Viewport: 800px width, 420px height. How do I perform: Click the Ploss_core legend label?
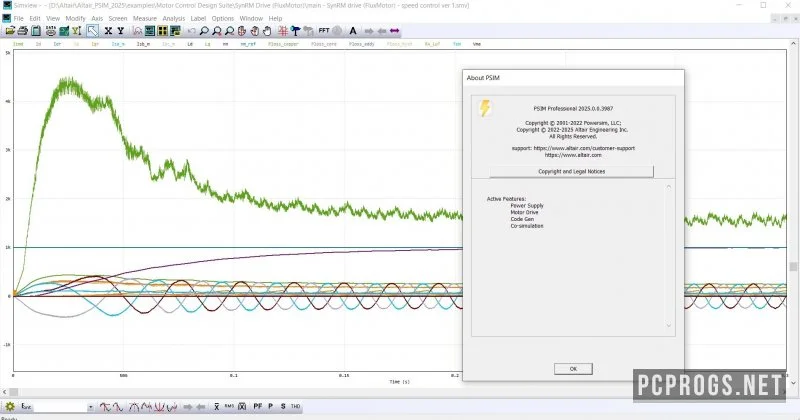click(324, 44)
